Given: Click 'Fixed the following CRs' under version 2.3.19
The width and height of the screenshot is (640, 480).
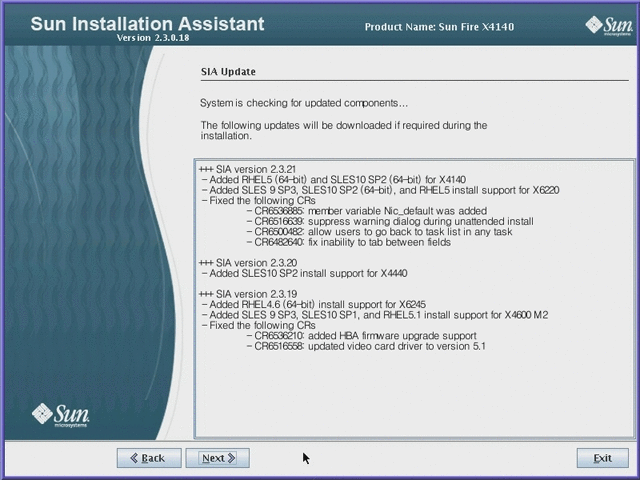Looking at the screenshot, I should (x=259, y=326).
